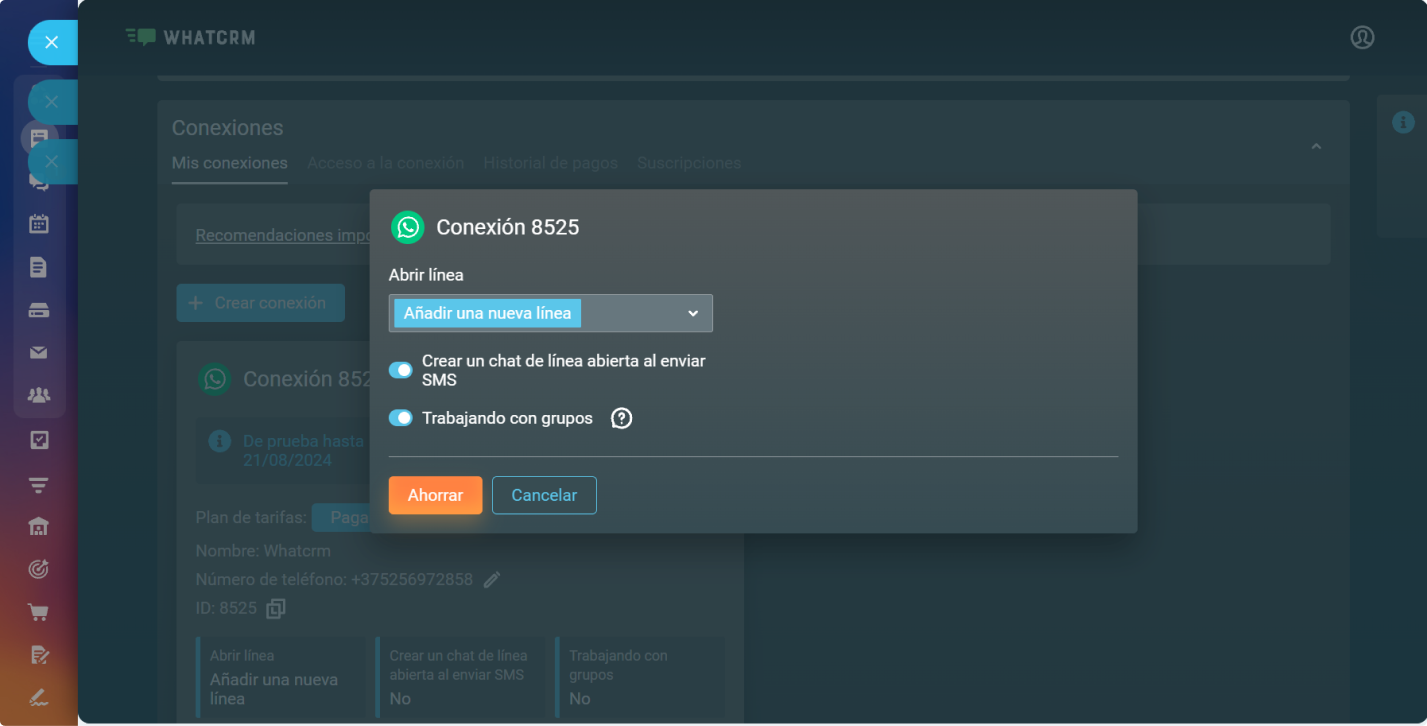Open the CRM funnel icon in the sidebar
This screenshot has height=726, width=1427.
(x=39, y=485)
